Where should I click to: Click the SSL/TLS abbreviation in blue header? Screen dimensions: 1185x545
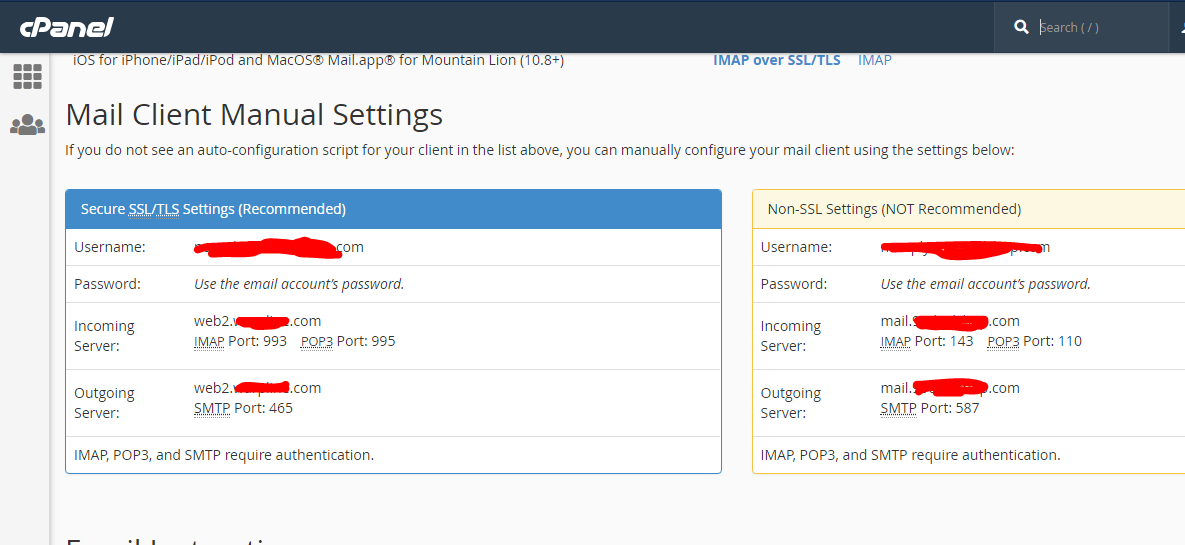[154, 209]
